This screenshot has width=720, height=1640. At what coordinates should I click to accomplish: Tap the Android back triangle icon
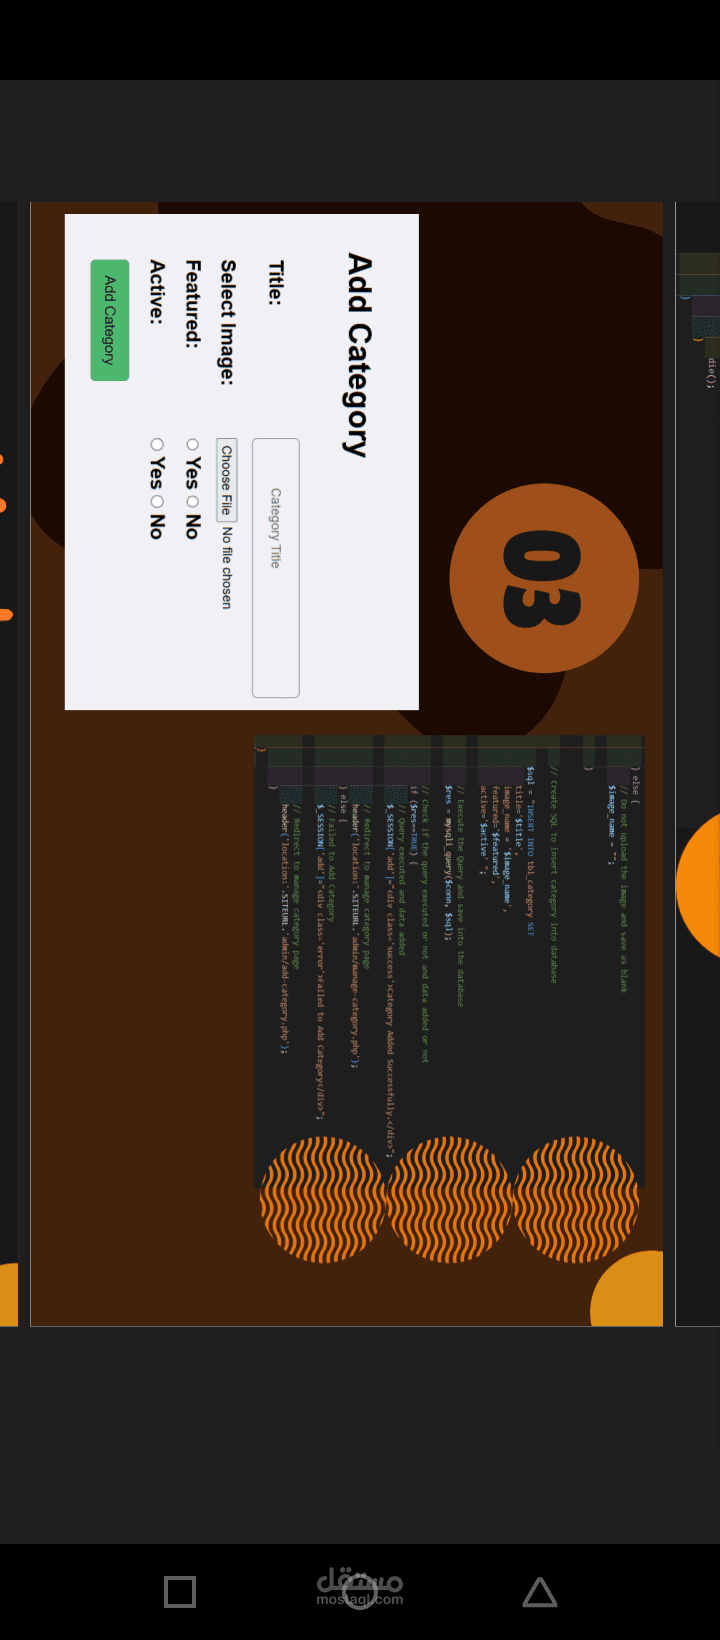click(x=540, y=1591)
